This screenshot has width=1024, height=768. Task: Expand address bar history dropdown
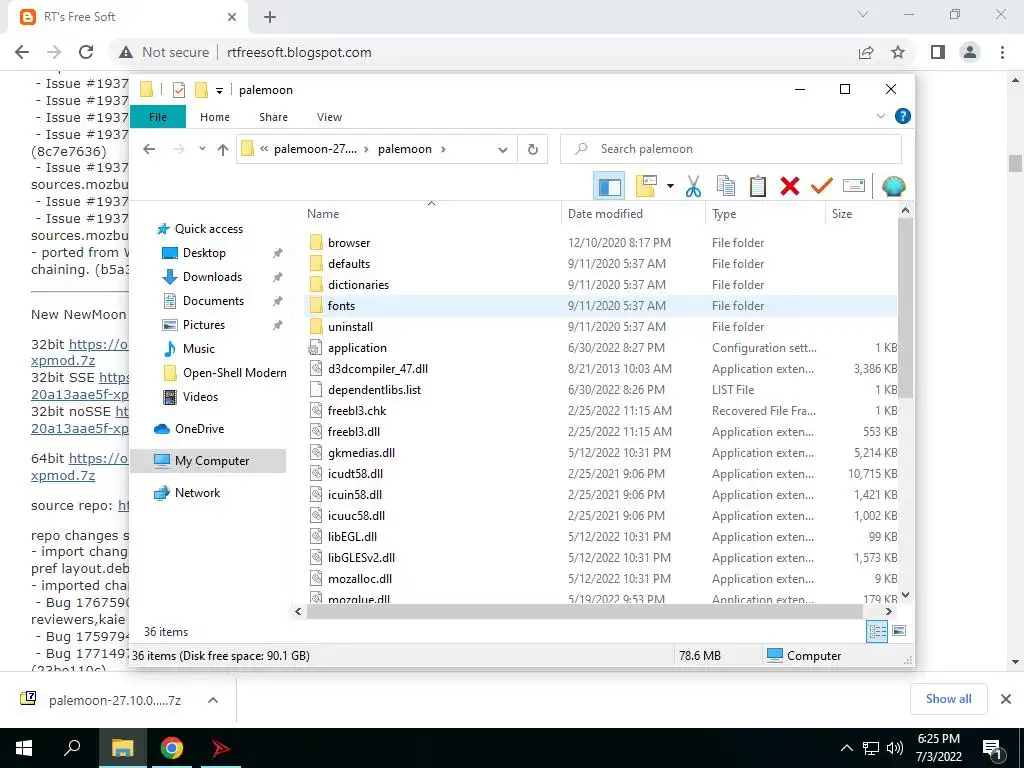[x=502, y=150]
